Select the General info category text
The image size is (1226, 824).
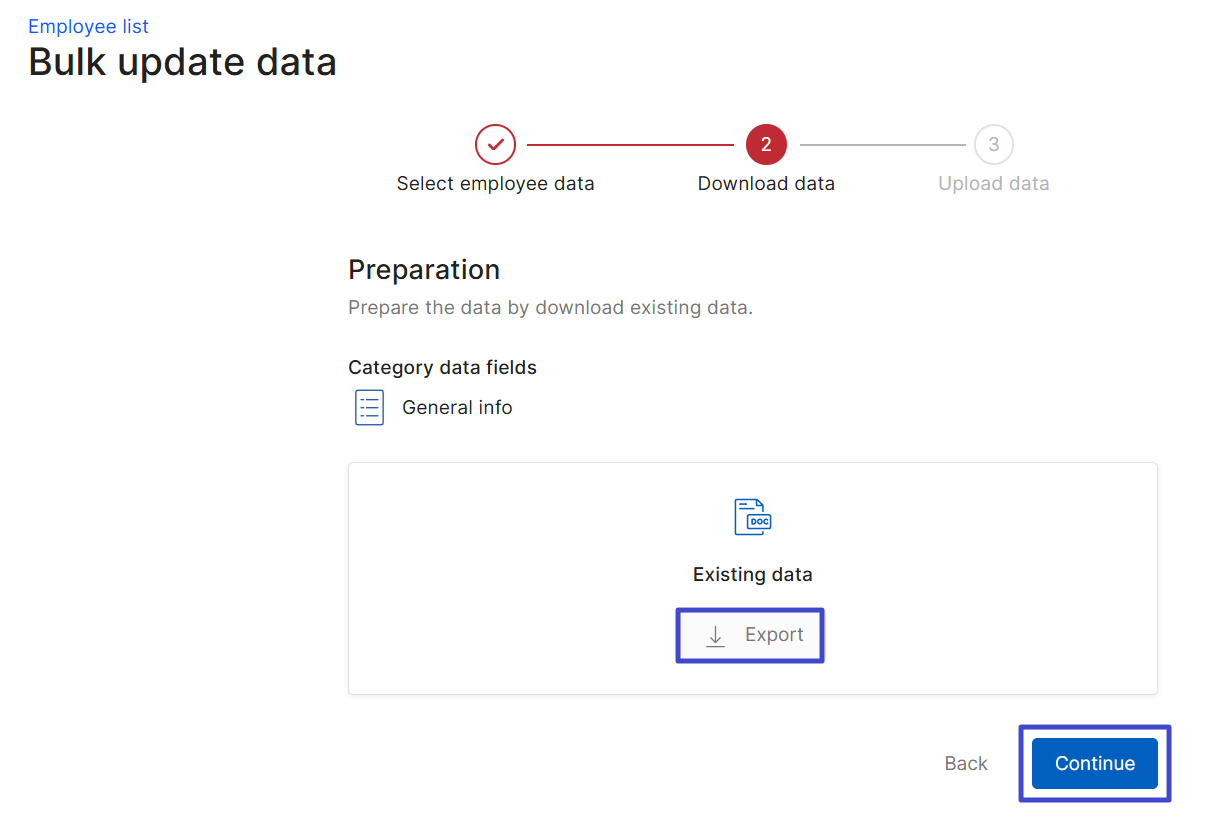click(457, 408)
